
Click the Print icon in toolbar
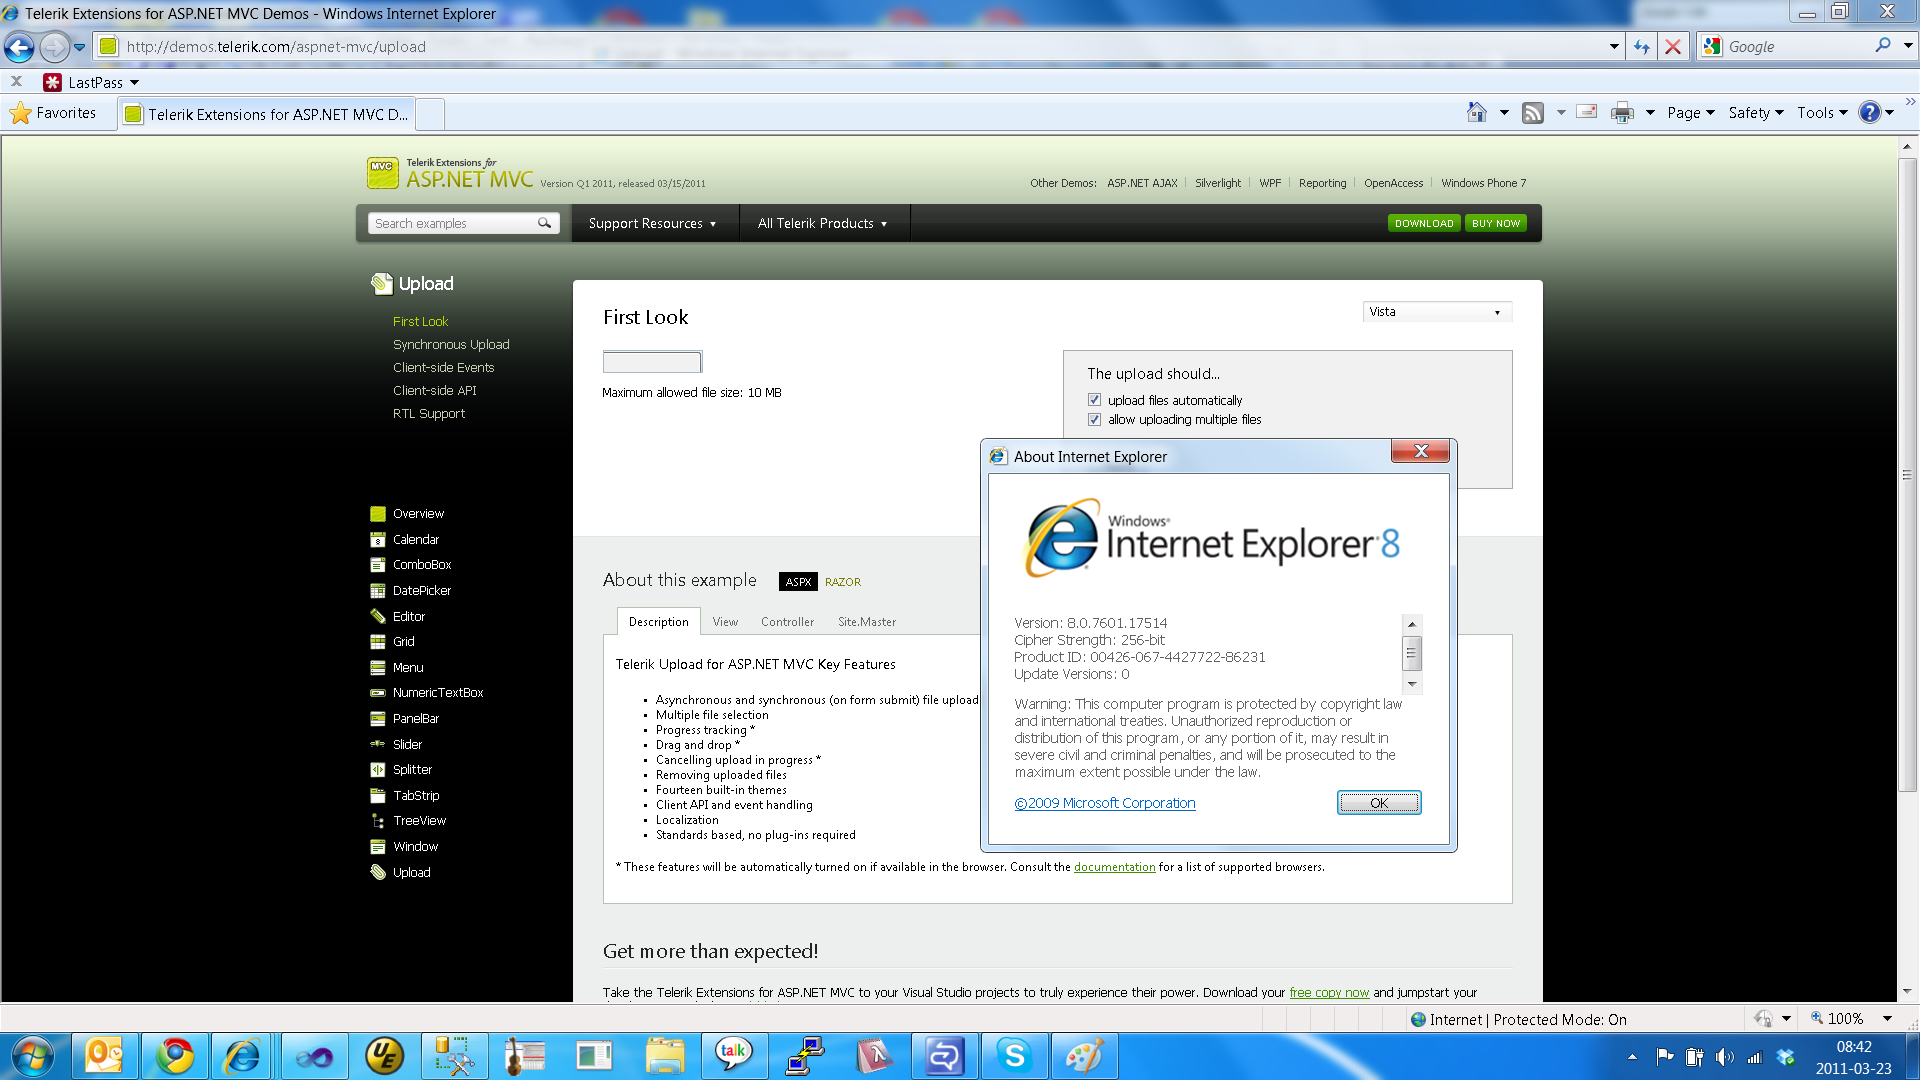pos(1622,113)
